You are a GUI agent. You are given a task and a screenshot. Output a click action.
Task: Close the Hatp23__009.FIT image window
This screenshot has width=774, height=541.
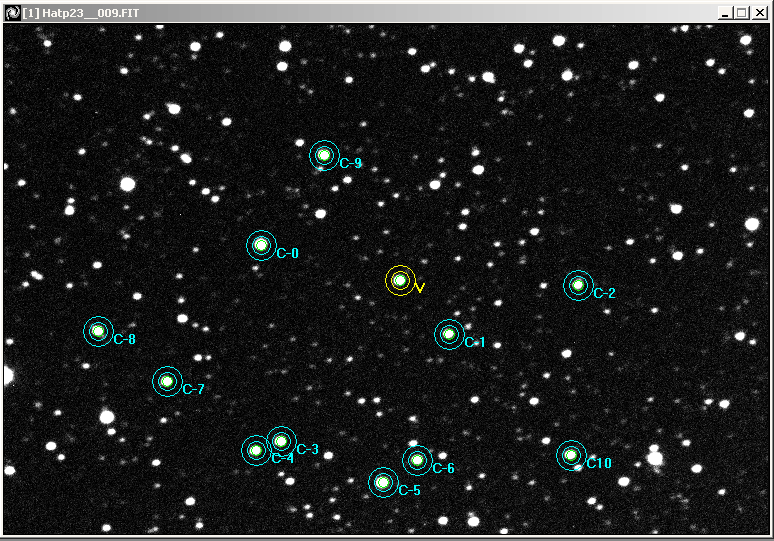[x=760, y=13]
